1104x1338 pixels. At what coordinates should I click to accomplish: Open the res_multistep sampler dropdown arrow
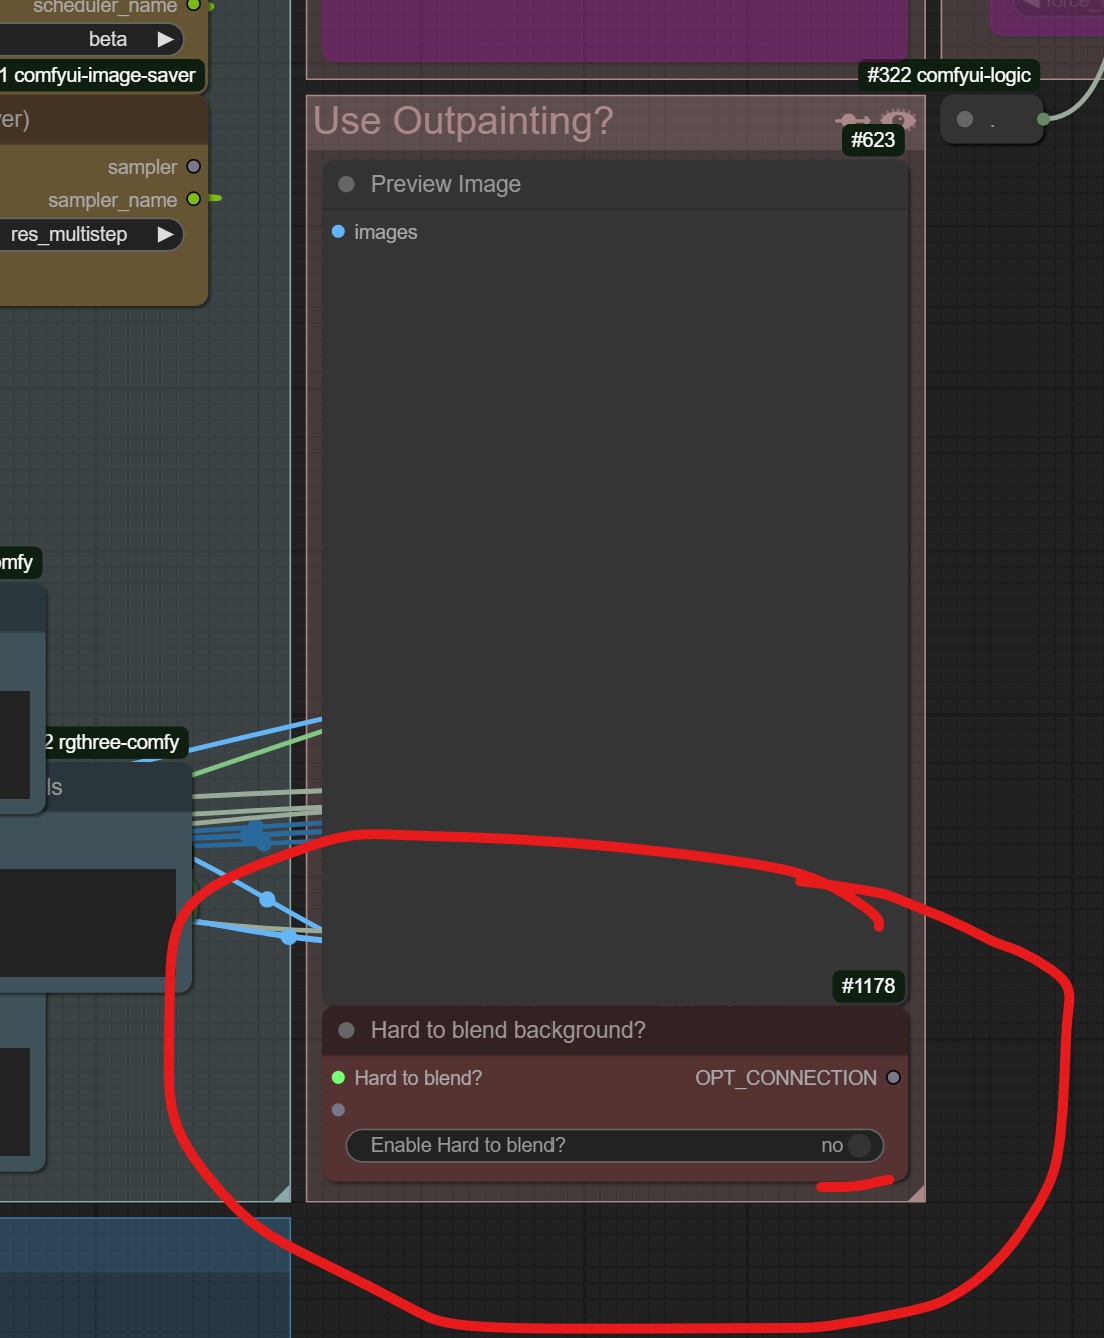[165, 234]
